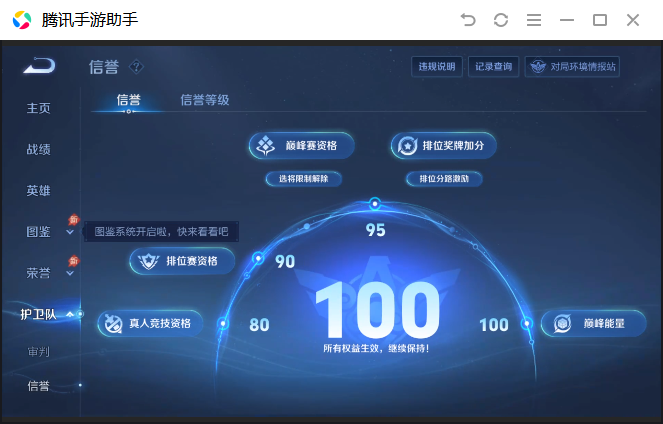Open 审判 sub-item in sidebar
663x424 pixels.
coord(38,351)
